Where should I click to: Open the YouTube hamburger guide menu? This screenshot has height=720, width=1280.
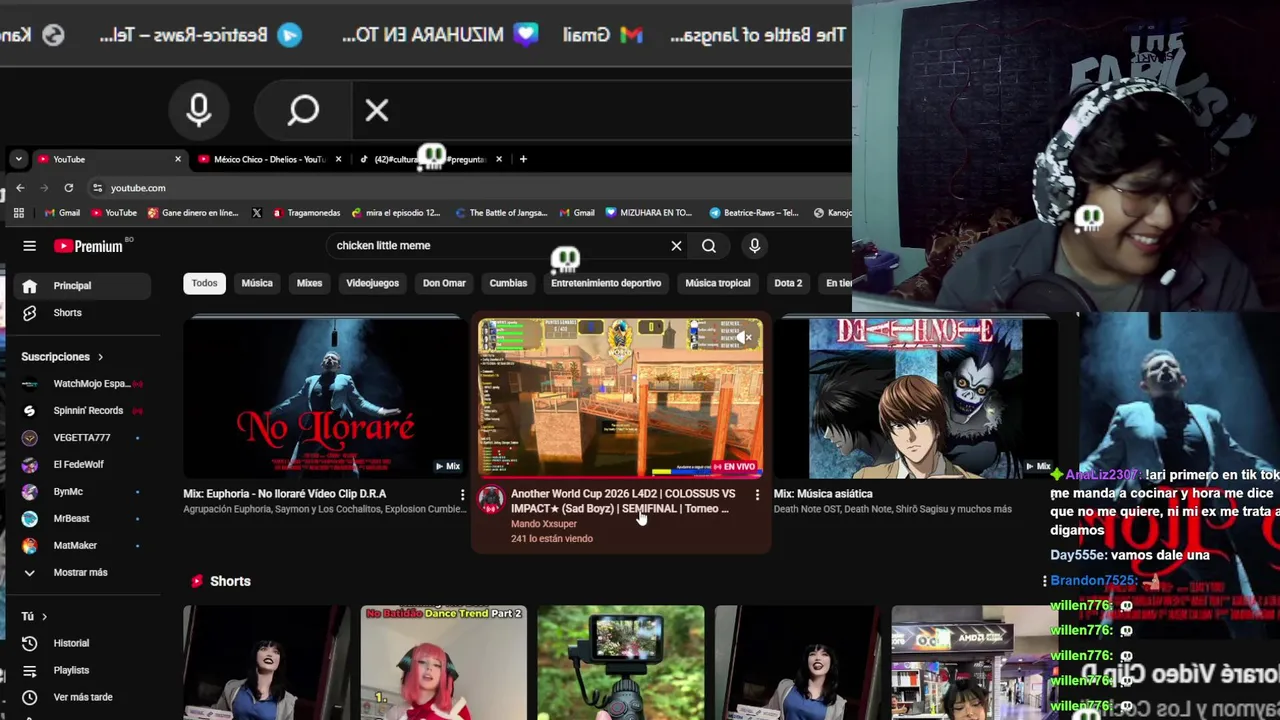pyautogui.click(x=29, y=246)
